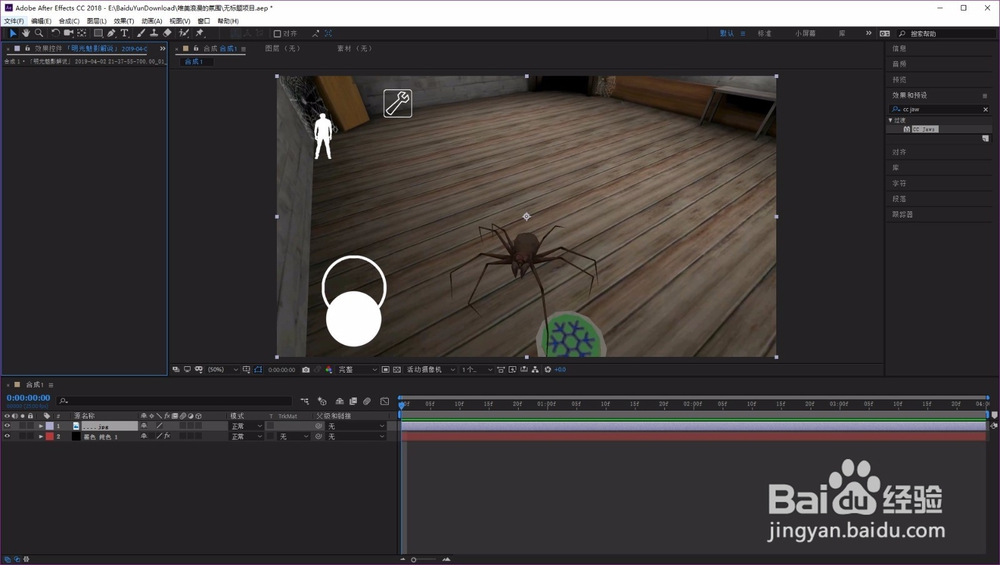Screen dimensions: 1000x565
Task: Select the Selection arrow tool
Action: point(13,33)
